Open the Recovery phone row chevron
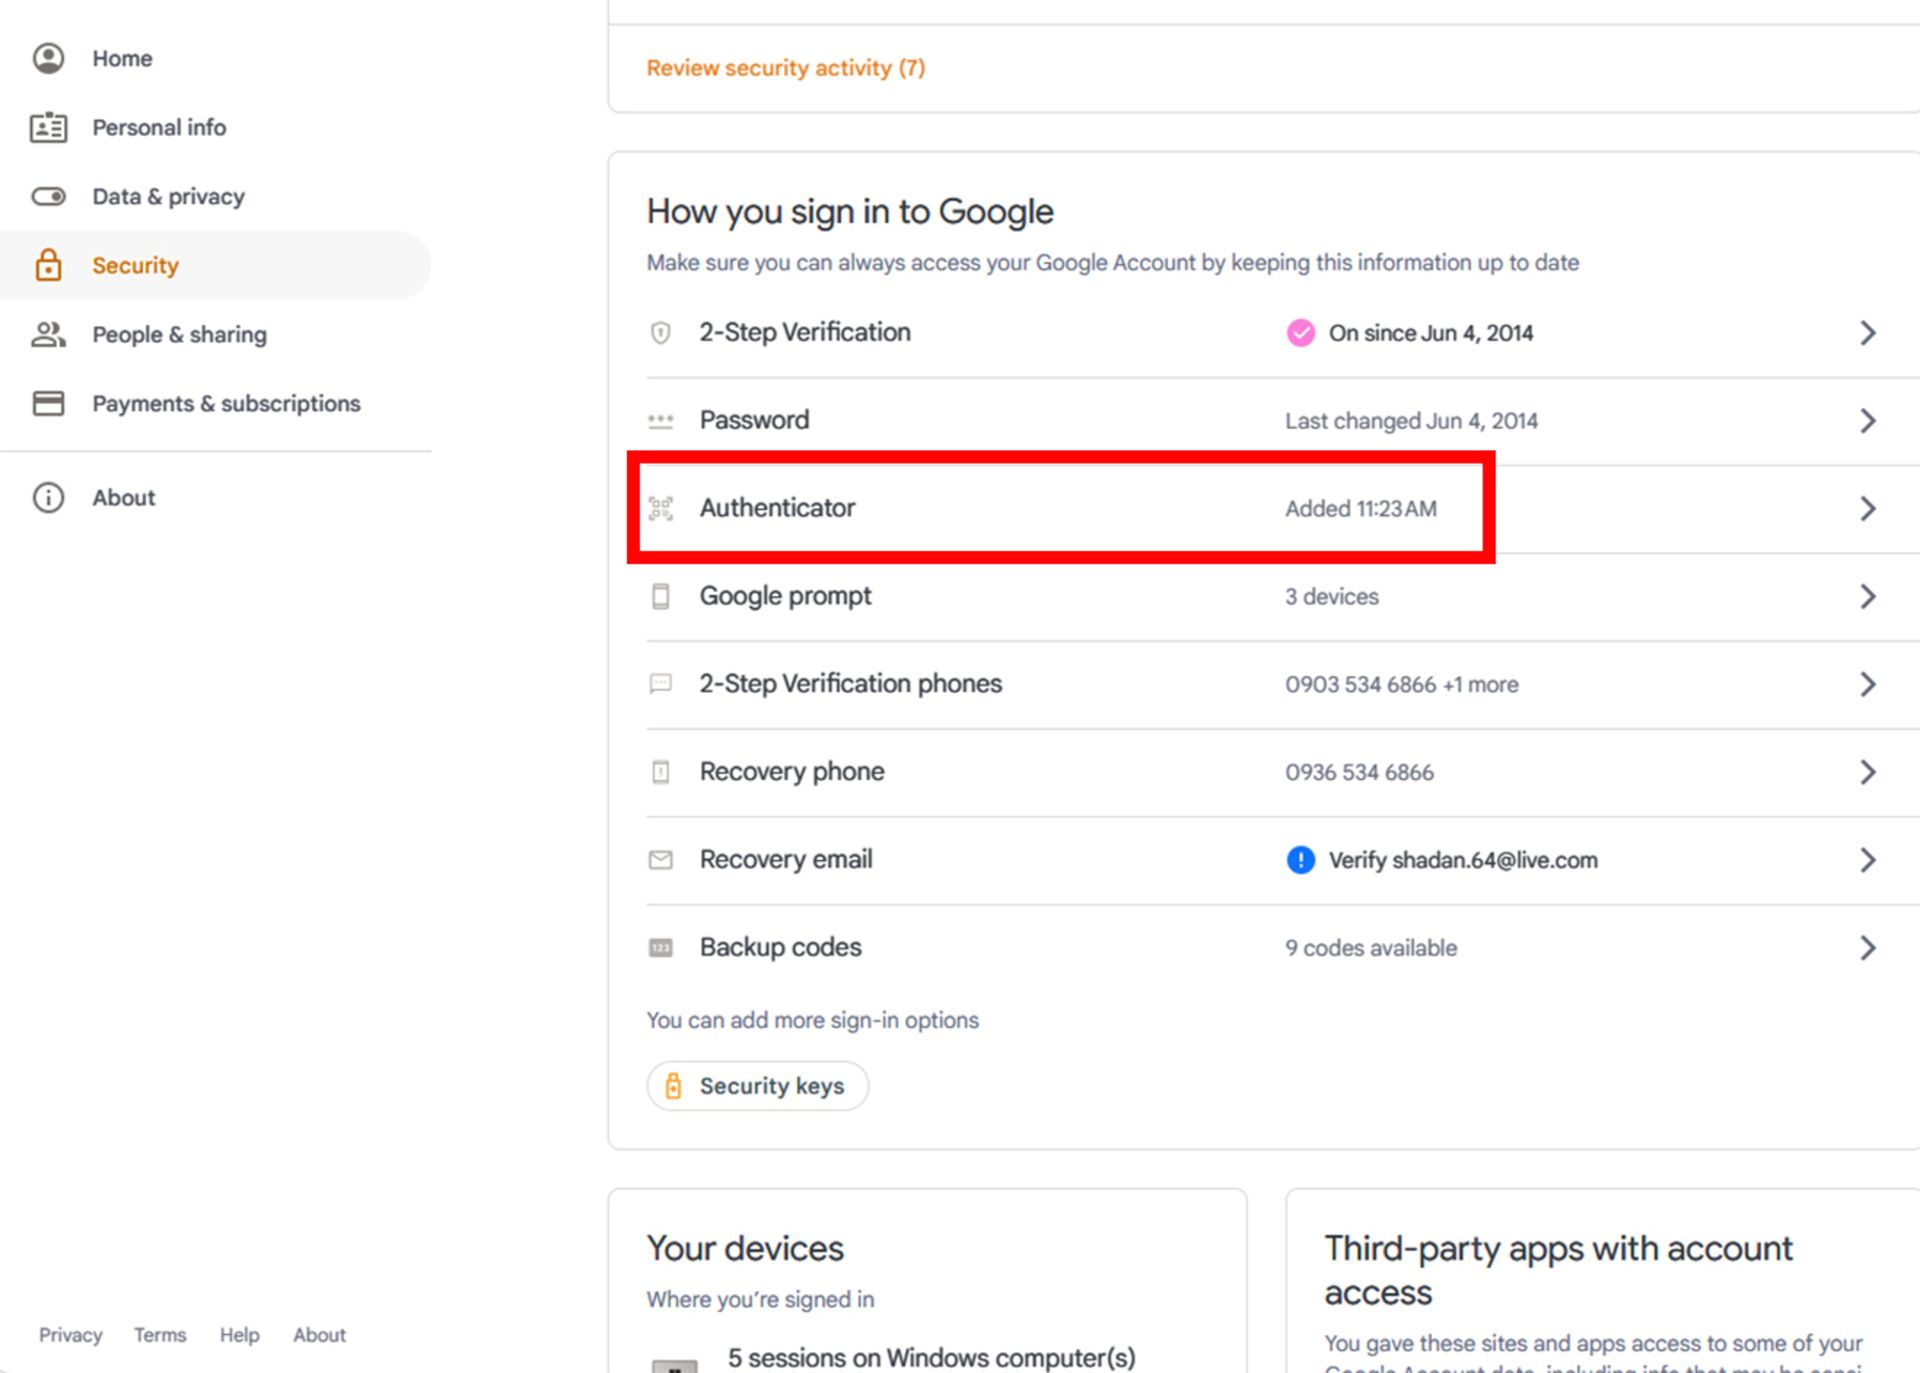1920x1373 pixels. tap(1867, 772)
